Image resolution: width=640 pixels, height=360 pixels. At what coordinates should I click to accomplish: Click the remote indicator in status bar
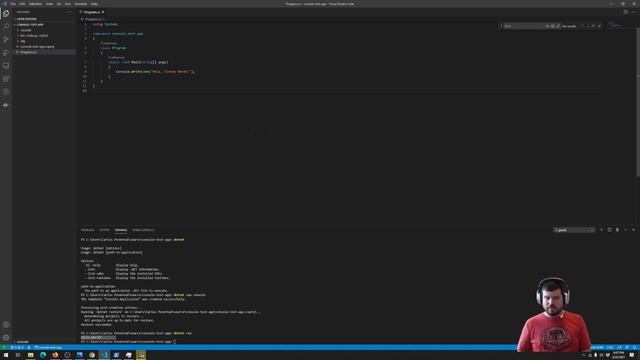point(4,347)
